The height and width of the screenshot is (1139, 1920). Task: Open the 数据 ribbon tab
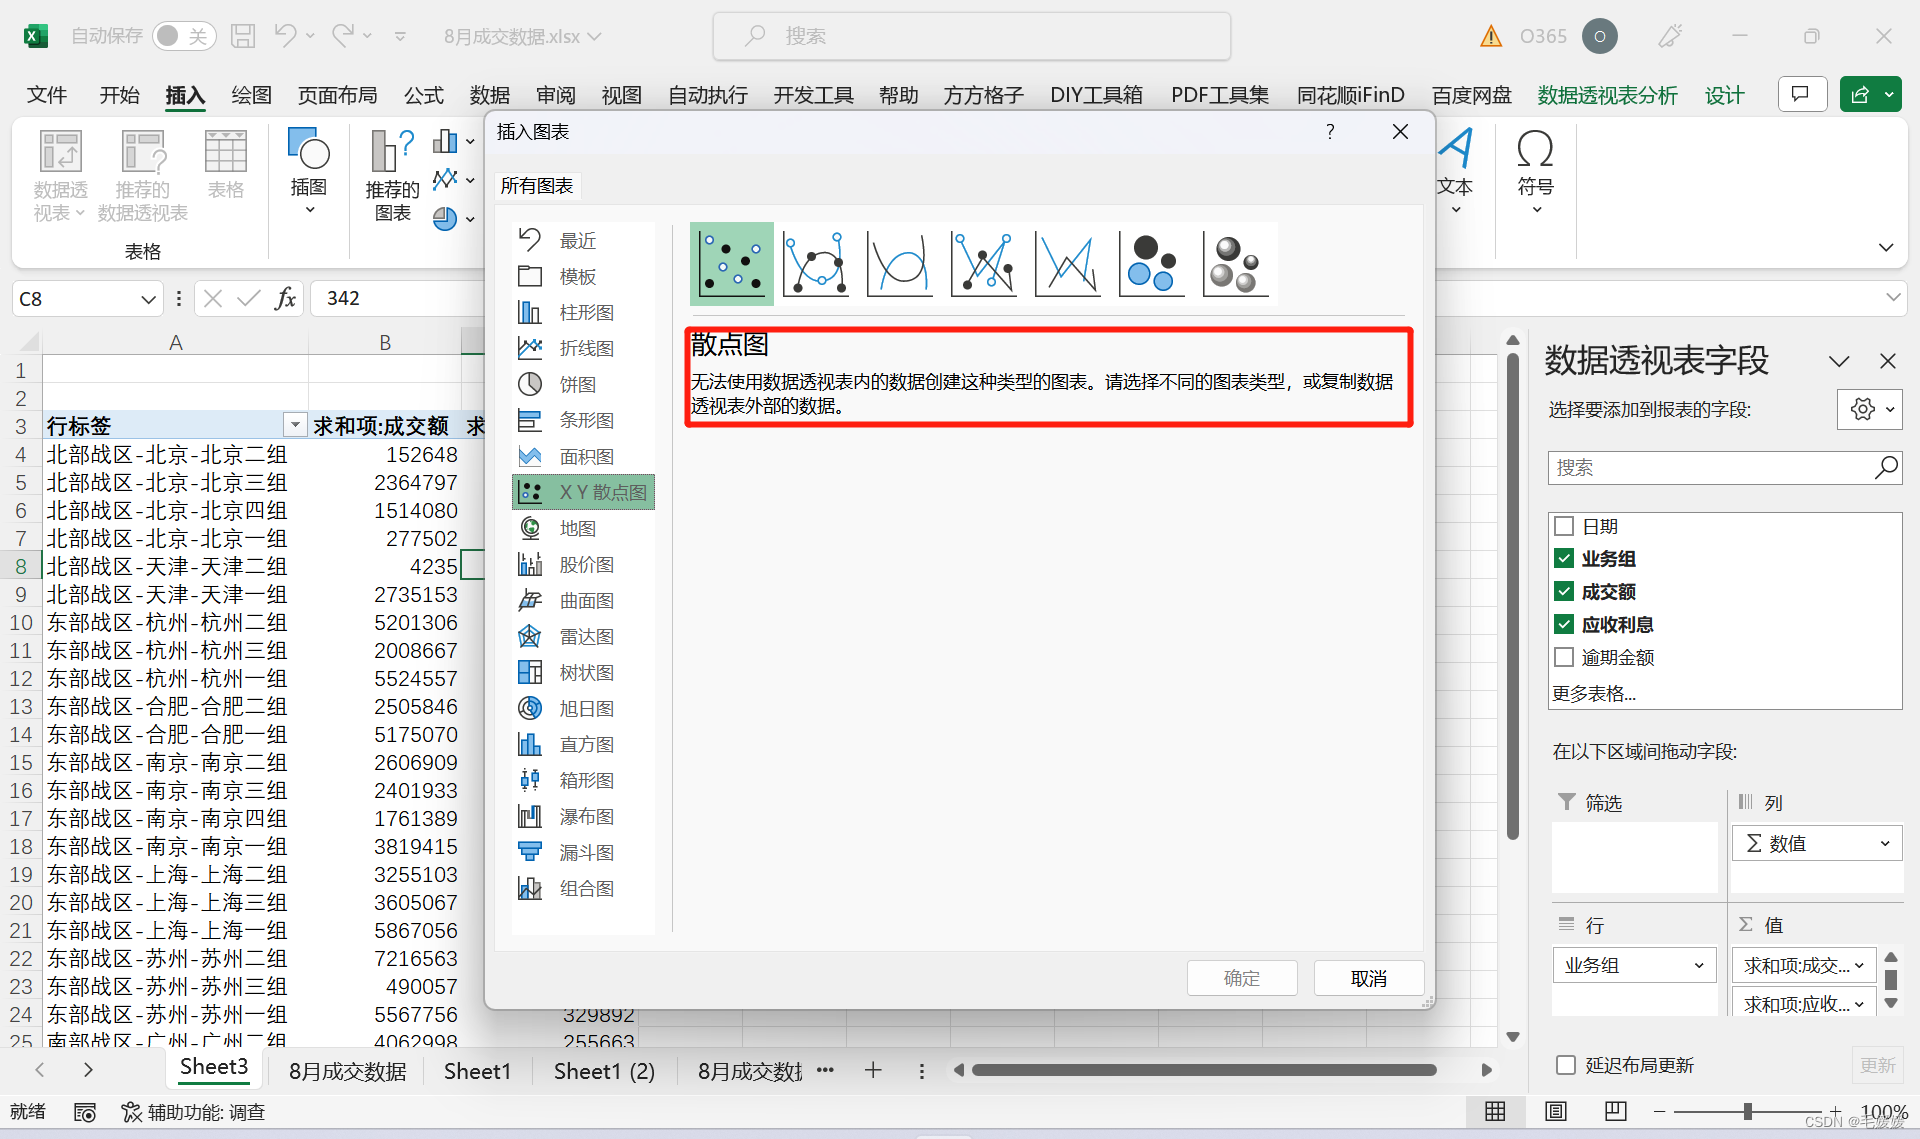coord(490,95)
